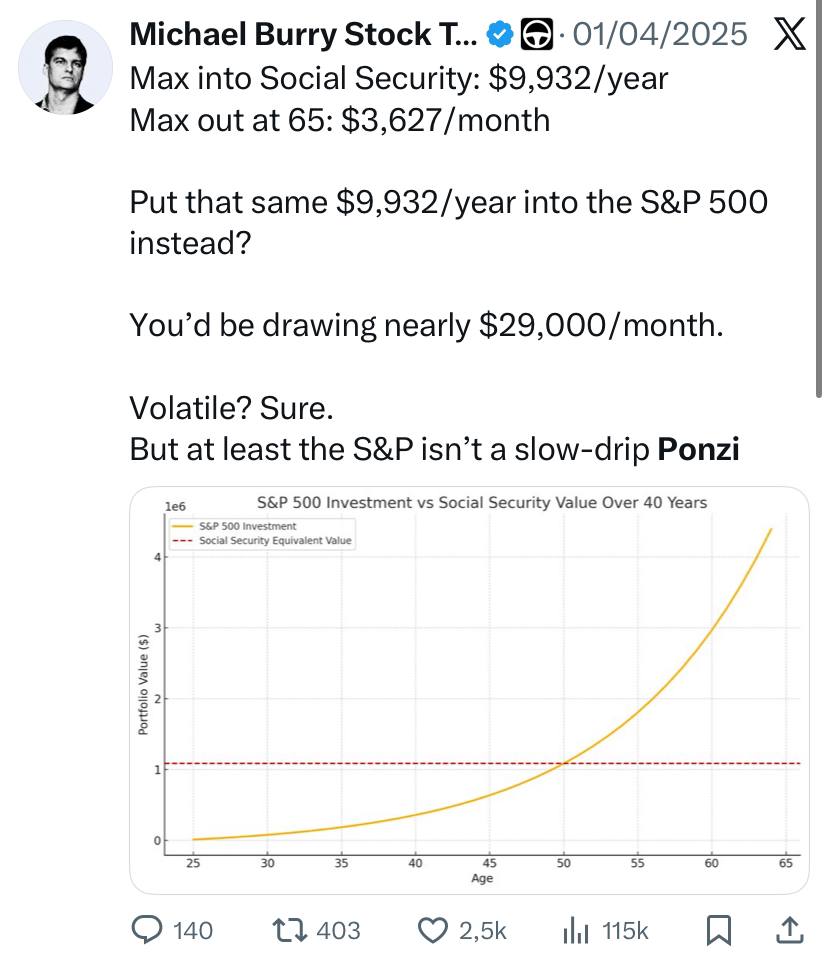
Task: Open post analytics via the bar chart icon
Action: coord(578,931)
